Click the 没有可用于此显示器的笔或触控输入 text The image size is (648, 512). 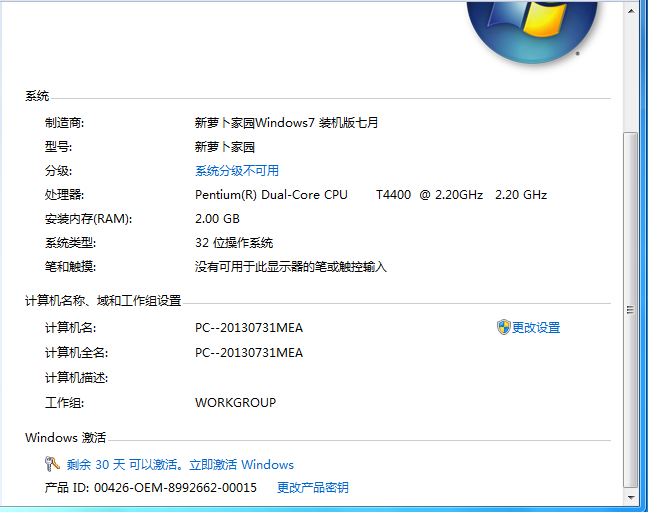(291, 267)
